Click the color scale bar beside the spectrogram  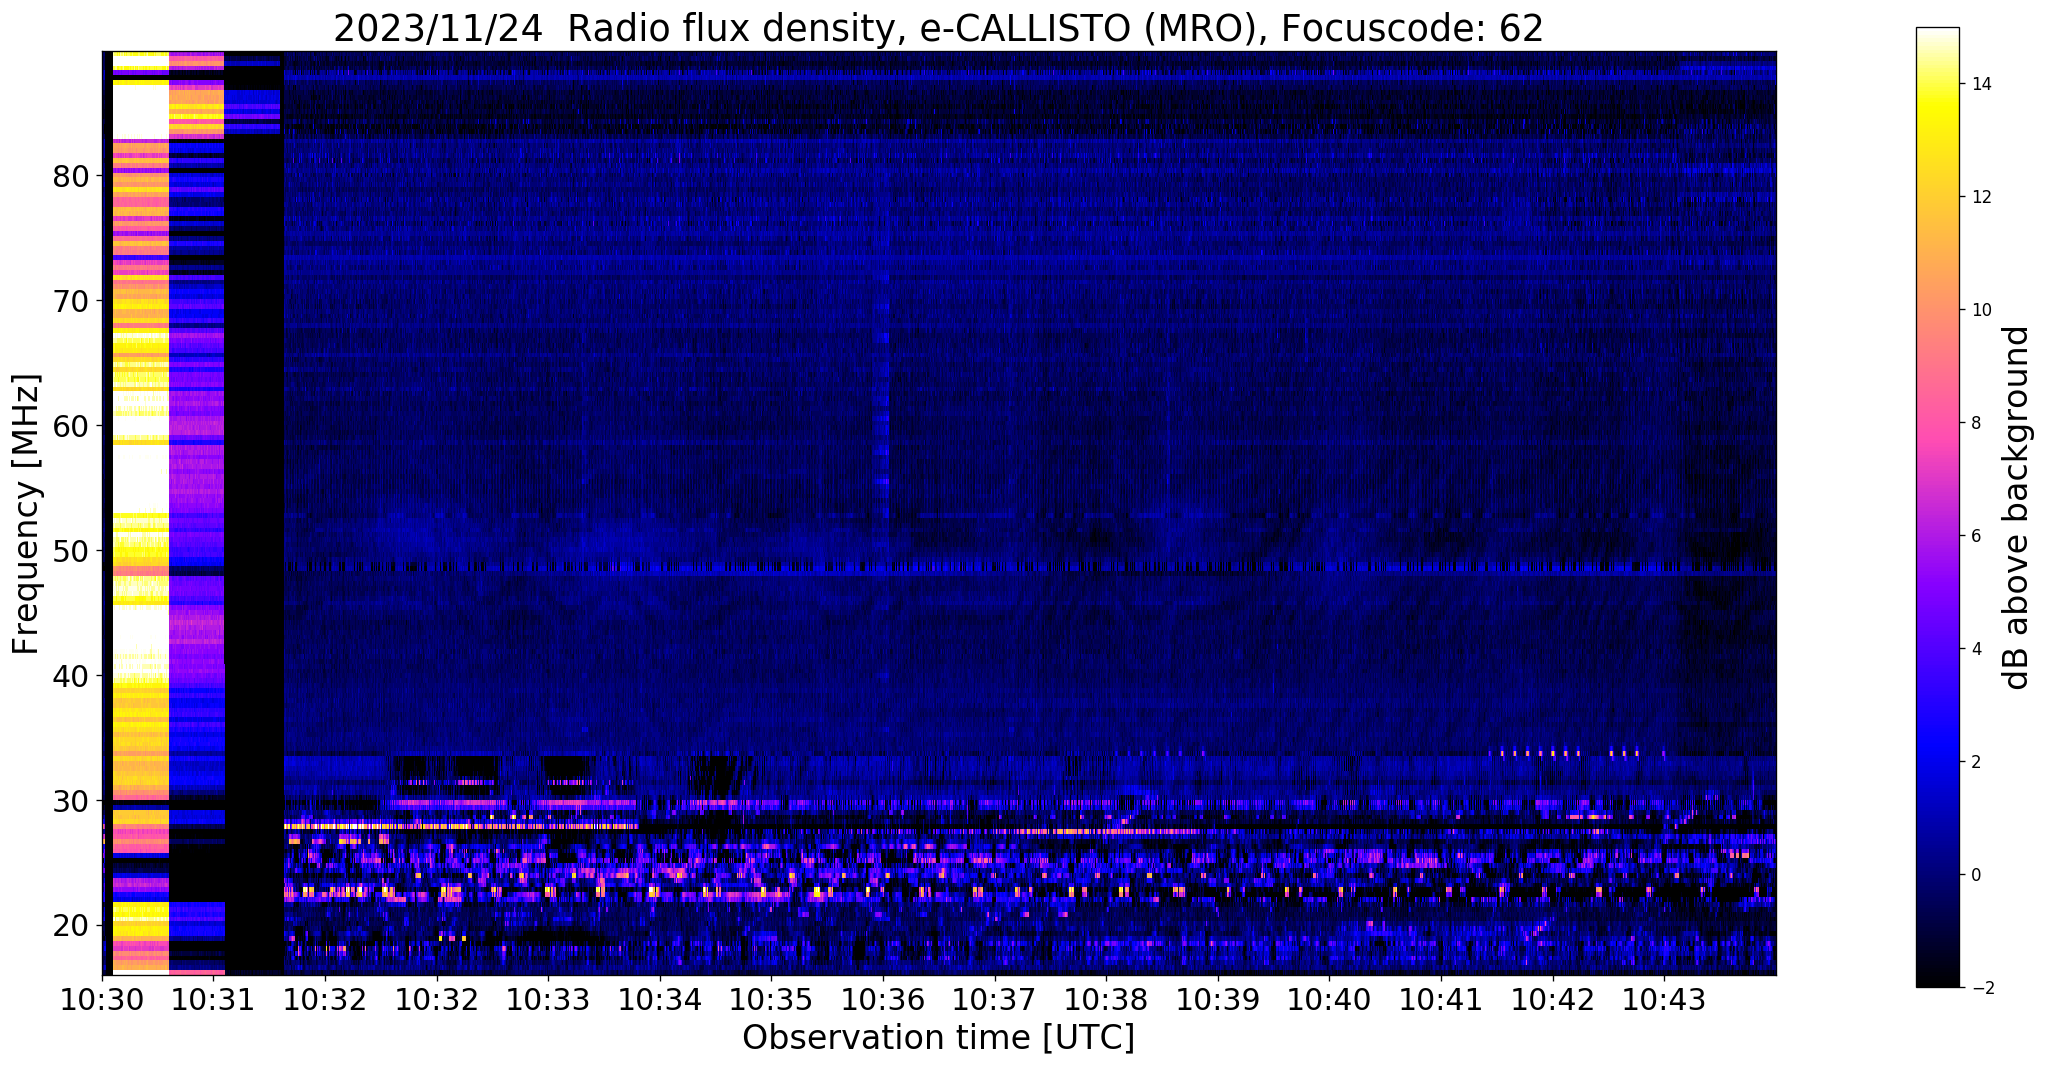[1937, 507]
